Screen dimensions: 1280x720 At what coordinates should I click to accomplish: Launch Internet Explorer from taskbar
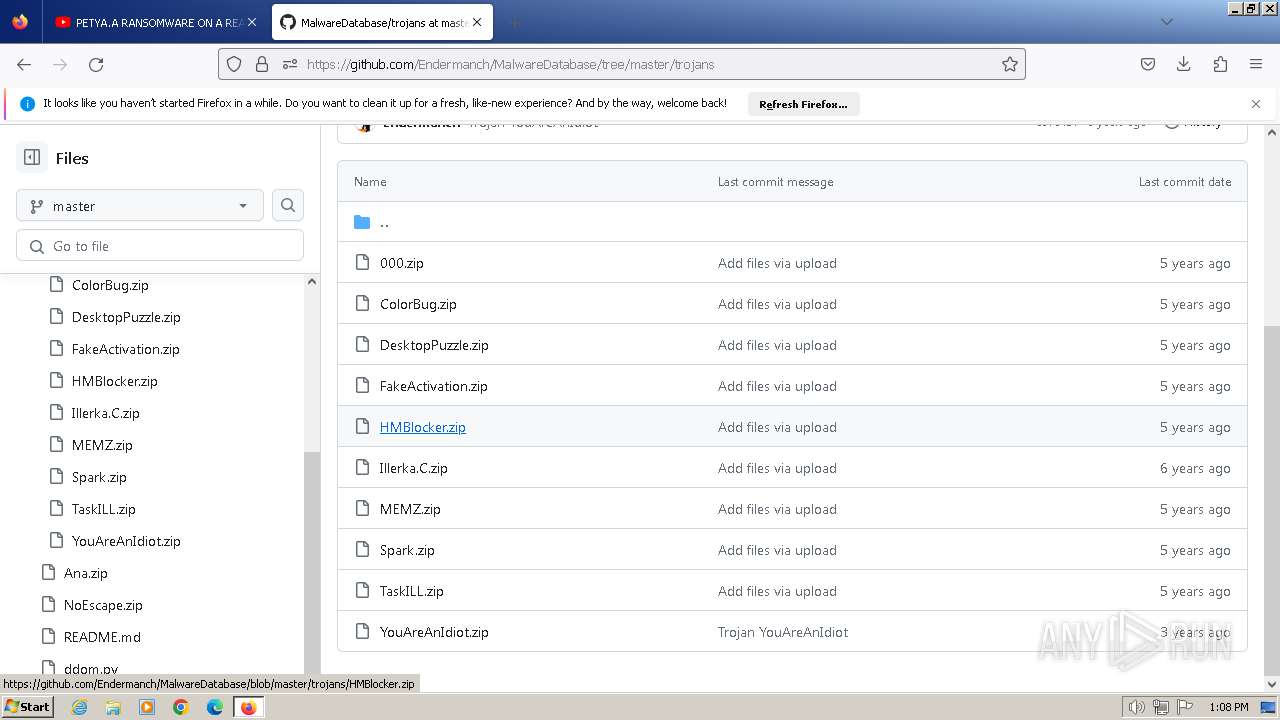80,707
